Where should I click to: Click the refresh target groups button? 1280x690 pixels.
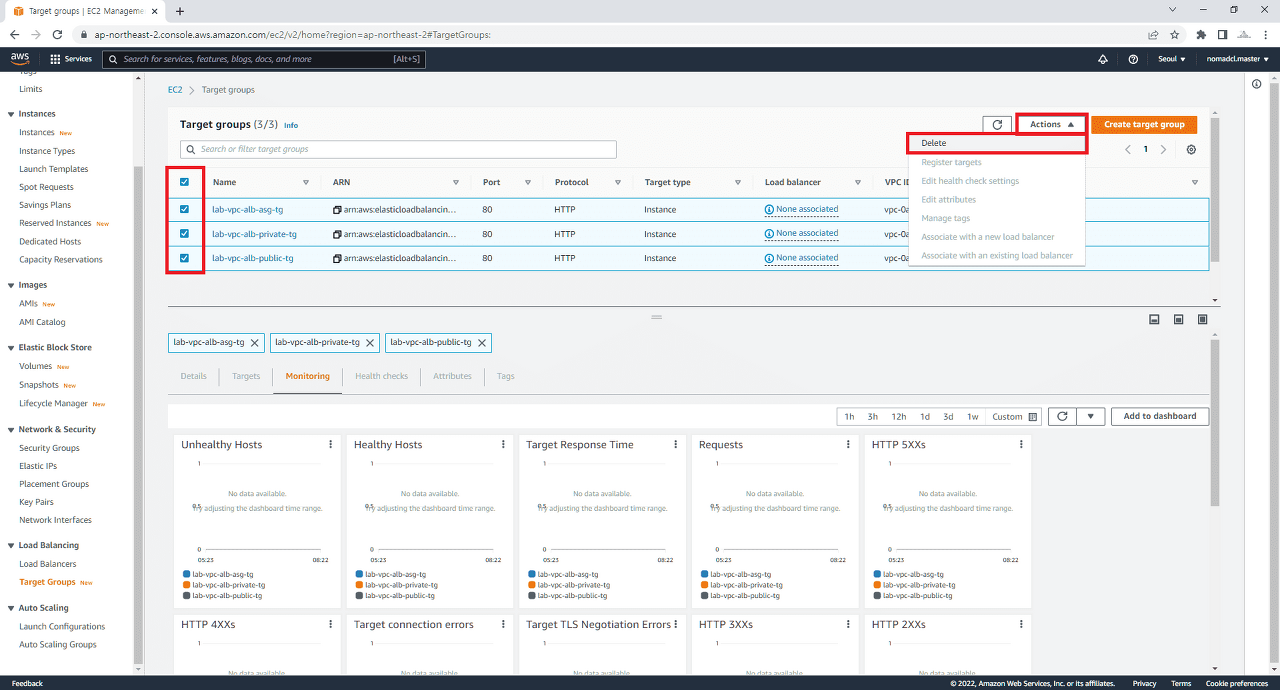[x=996, y=124]
